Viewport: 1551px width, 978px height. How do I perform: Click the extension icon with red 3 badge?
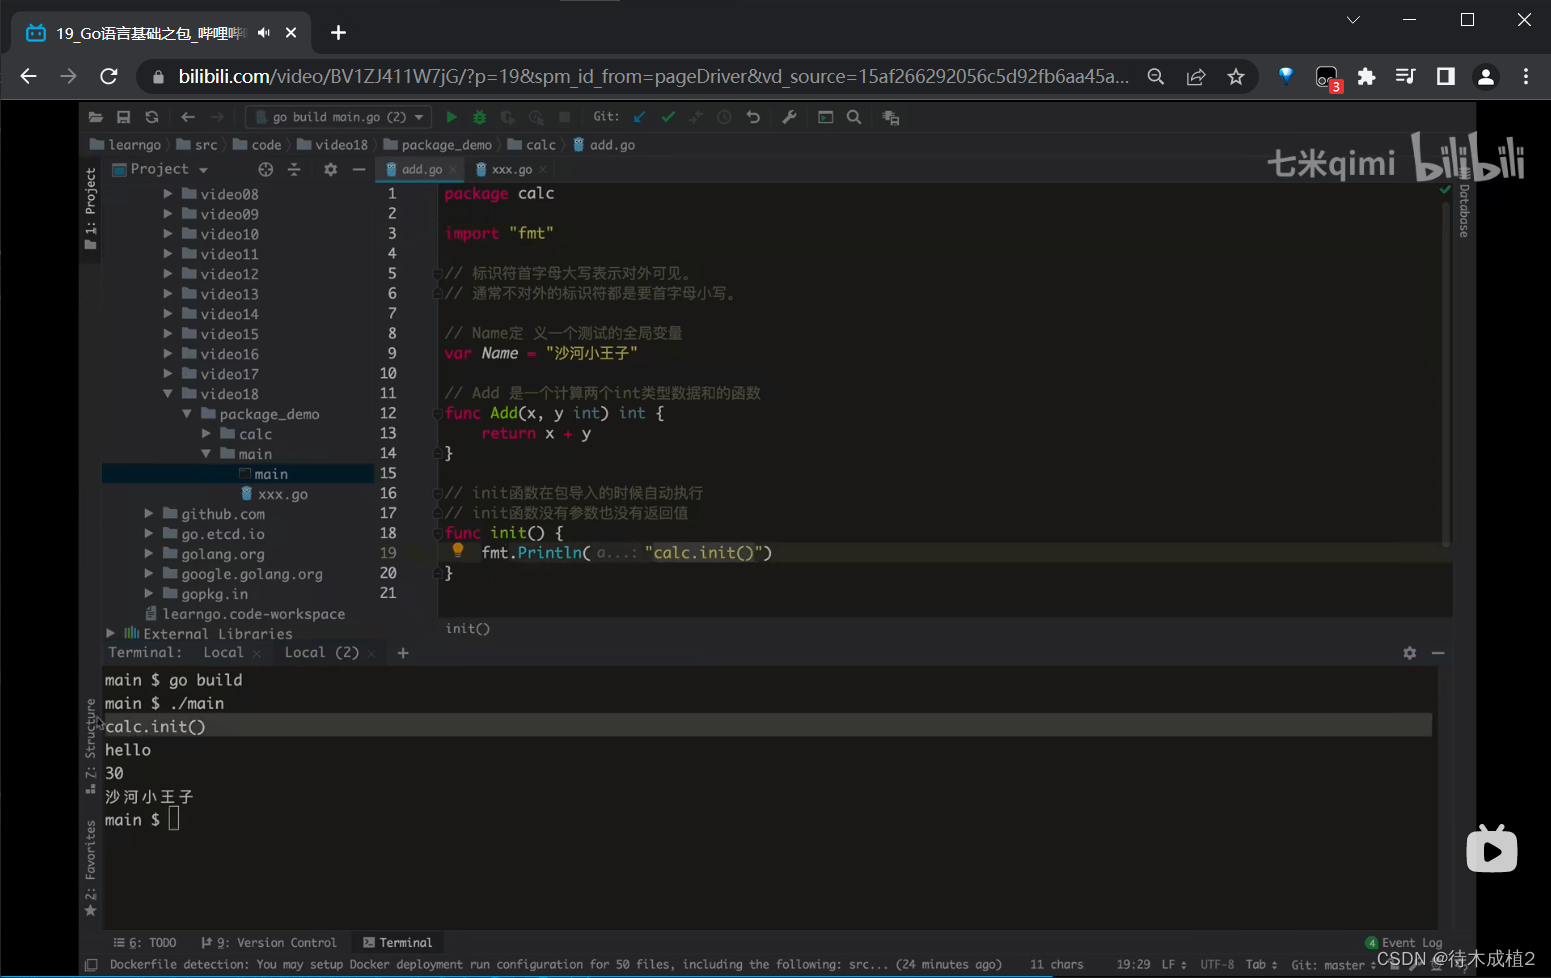click(1327, 78)
